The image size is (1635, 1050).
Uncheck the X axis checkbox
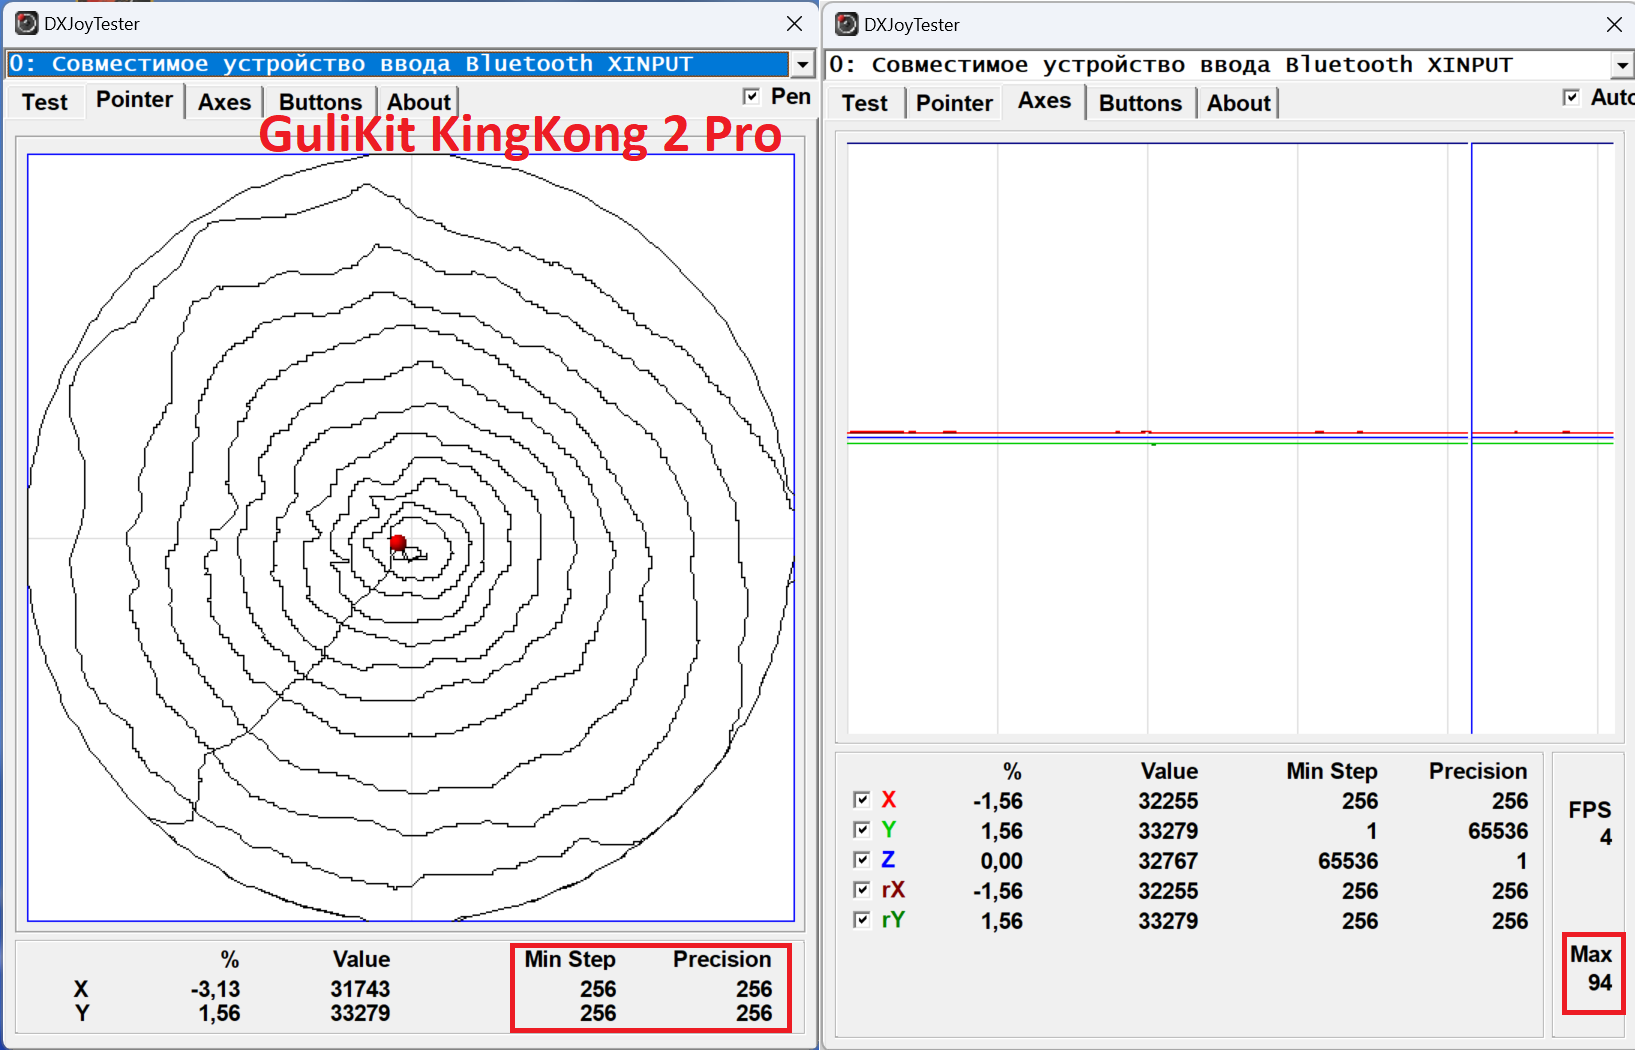point(862,800)
